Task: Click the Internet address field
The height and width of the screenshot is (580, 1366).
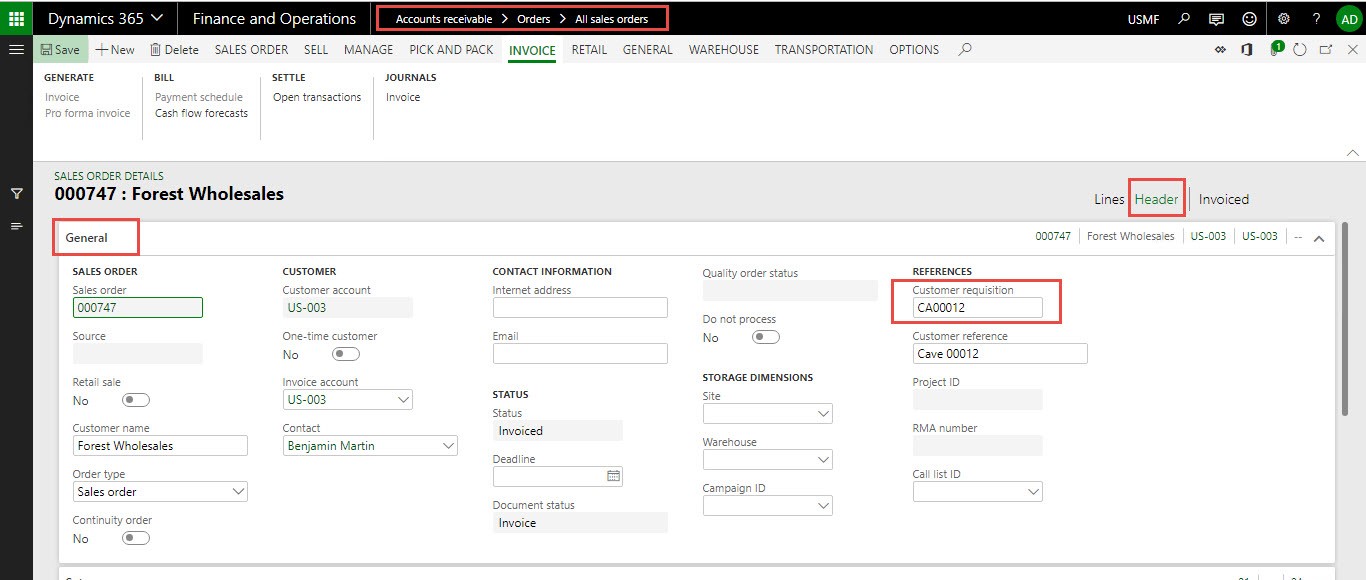Action: point(580,307)
